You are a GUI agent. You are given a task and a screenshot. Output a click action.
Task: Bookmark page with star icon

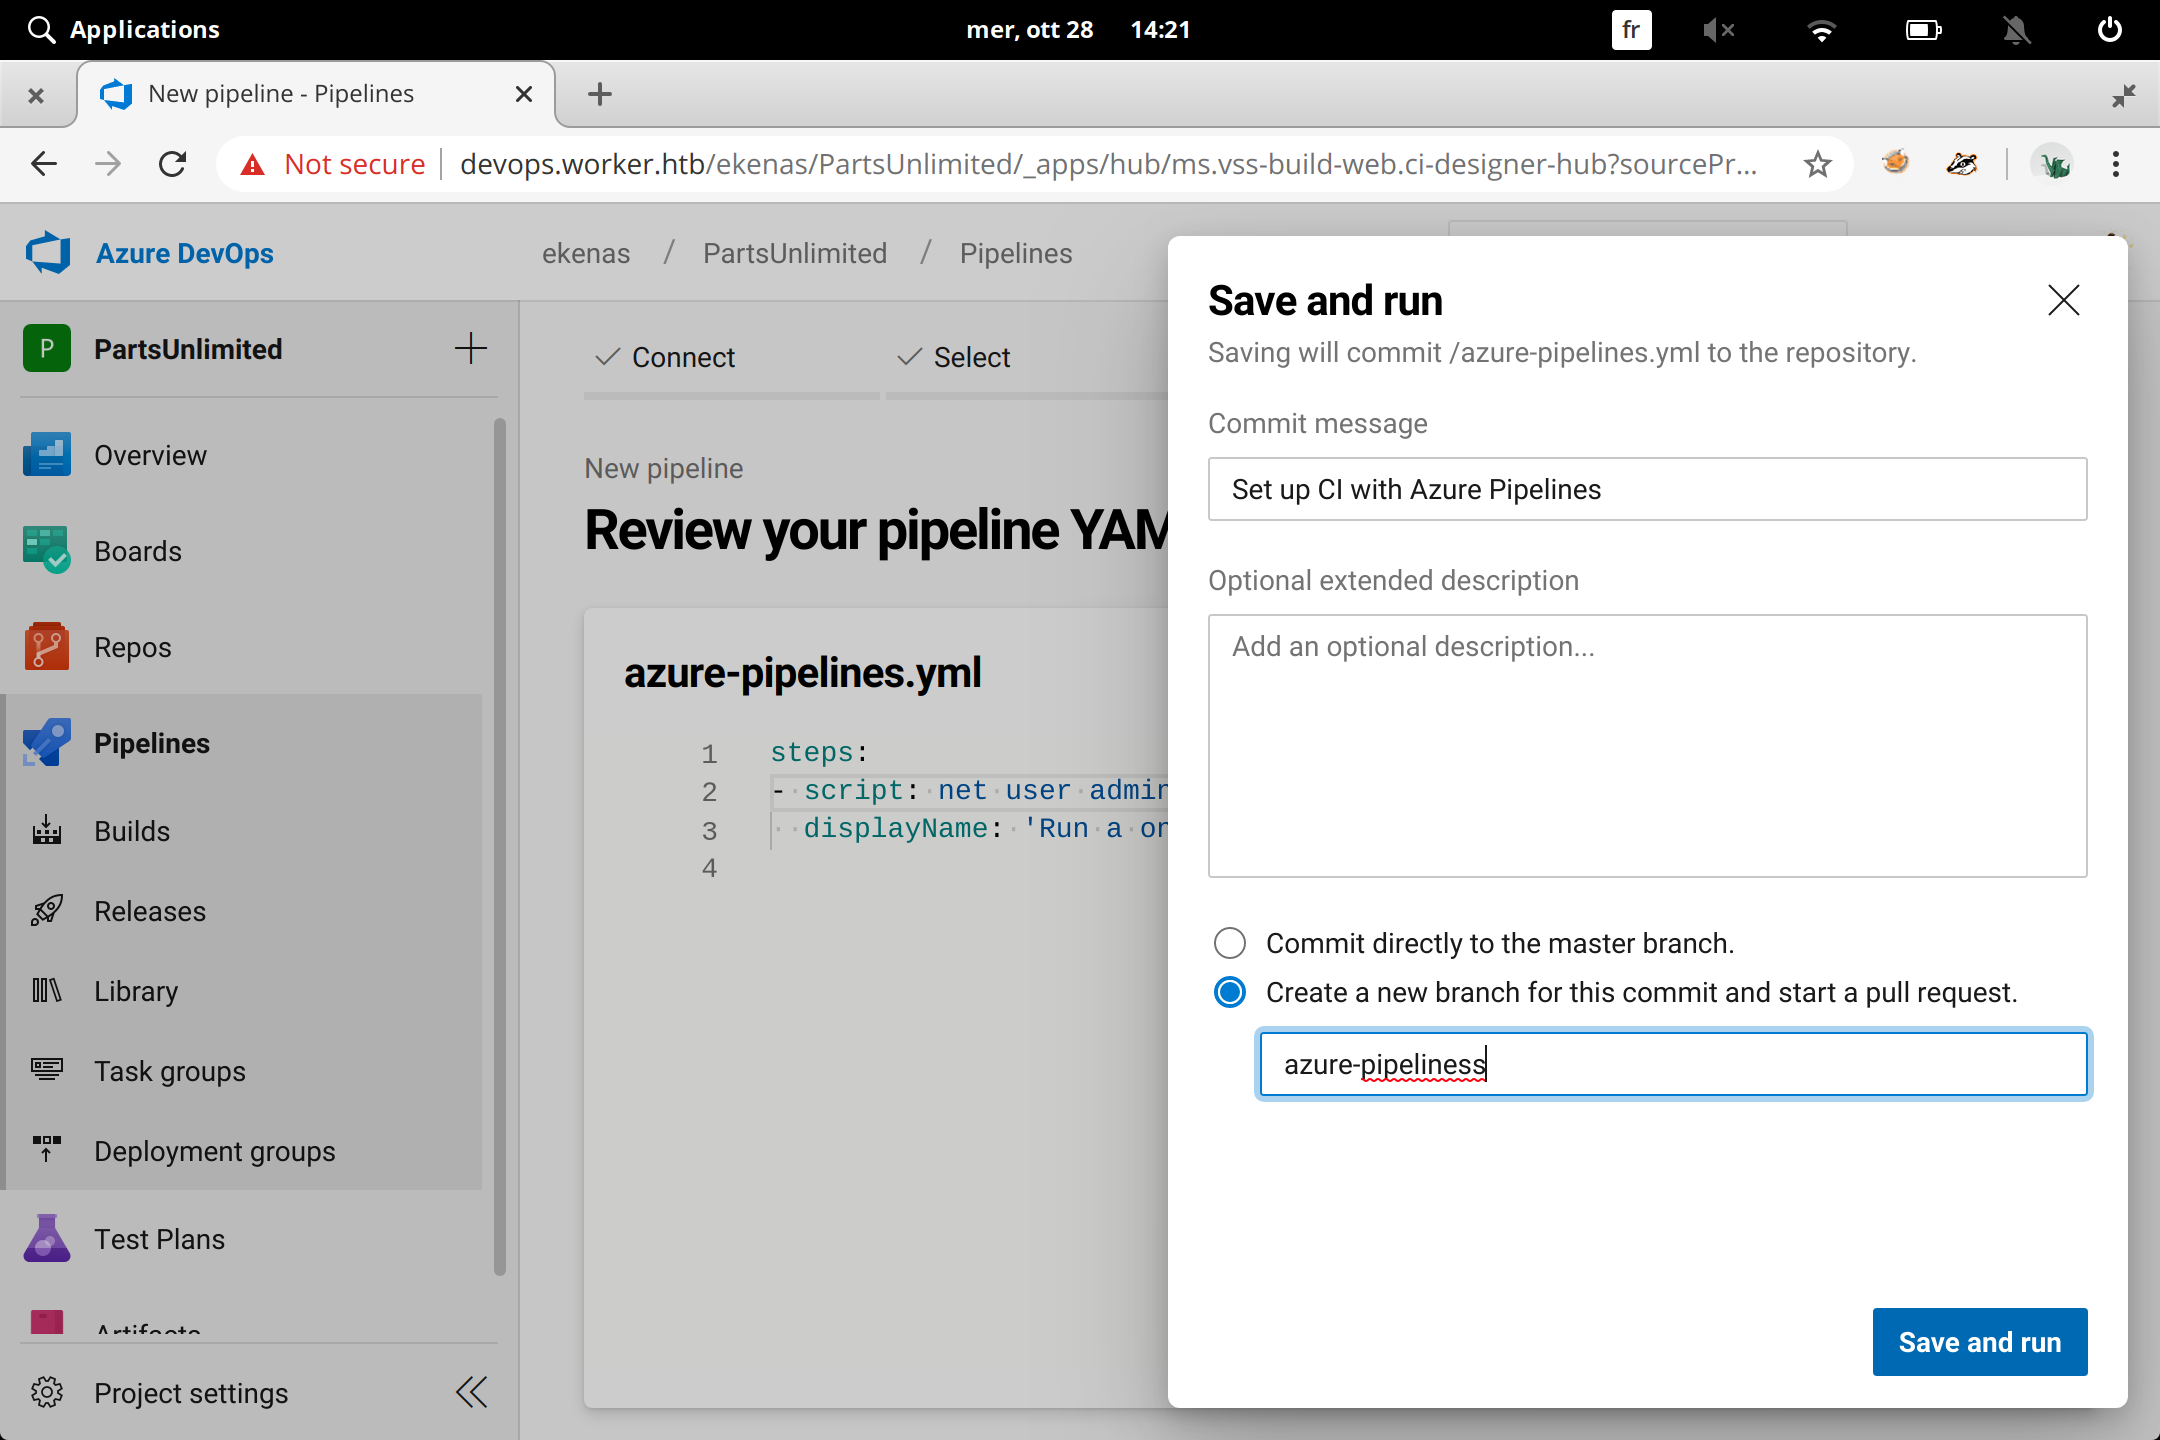pyautogui.click(x=1817, y=164)
